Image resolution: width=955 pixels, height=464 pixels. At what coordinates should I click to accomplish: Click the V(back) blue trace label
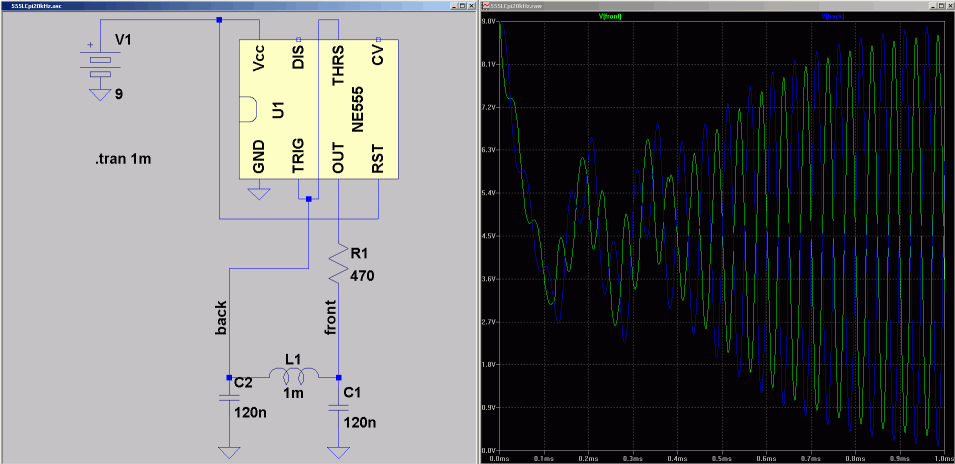pyautogui.click(x=832, y=17)
